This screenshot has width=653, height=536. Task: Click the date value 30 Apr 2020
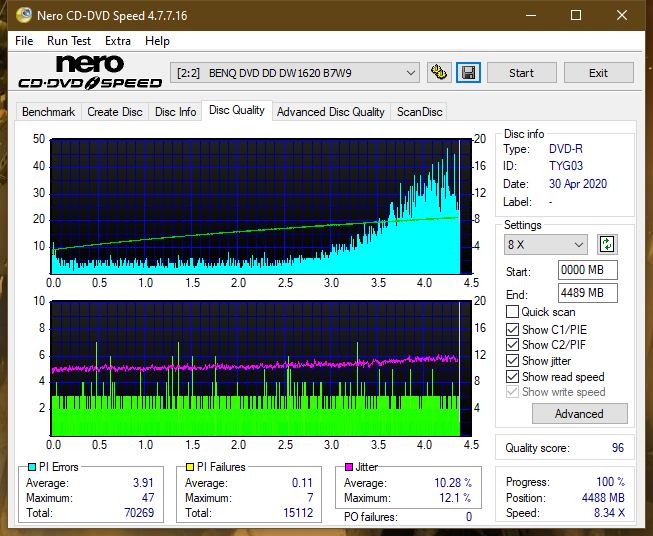(x=578, y=184)
